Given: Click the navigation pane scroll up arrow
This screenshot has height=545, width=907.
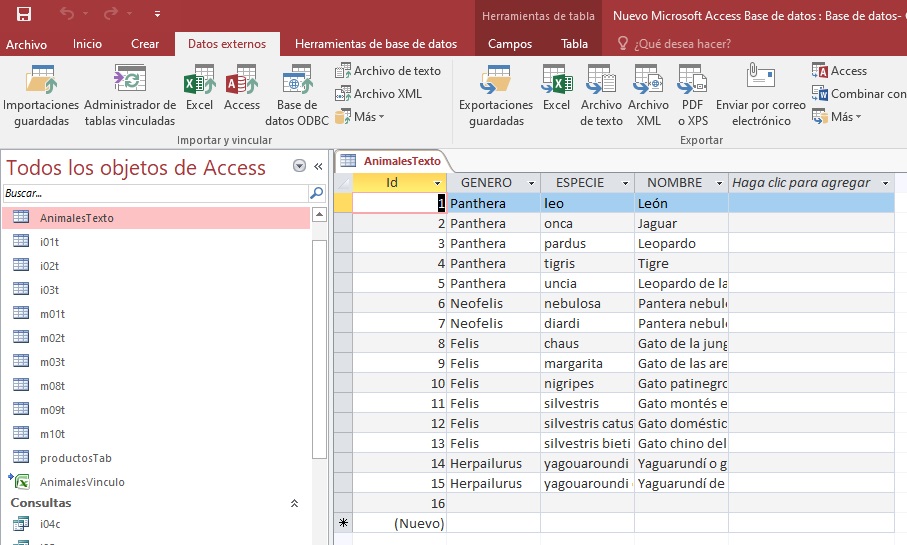Looking at the screenshot, I should pyautogui.click(x=319, y=215).
